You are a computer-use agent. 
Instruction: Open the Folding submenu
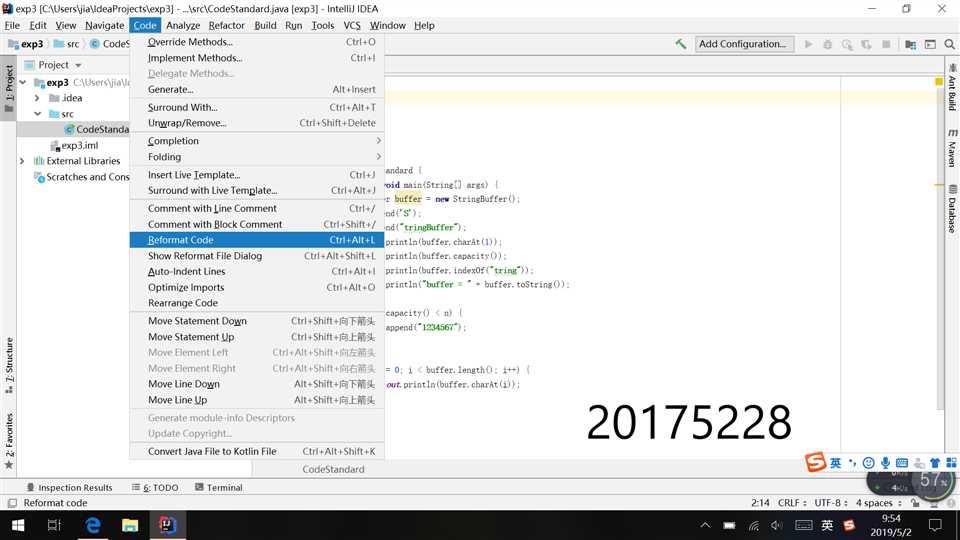click(257, 157)
